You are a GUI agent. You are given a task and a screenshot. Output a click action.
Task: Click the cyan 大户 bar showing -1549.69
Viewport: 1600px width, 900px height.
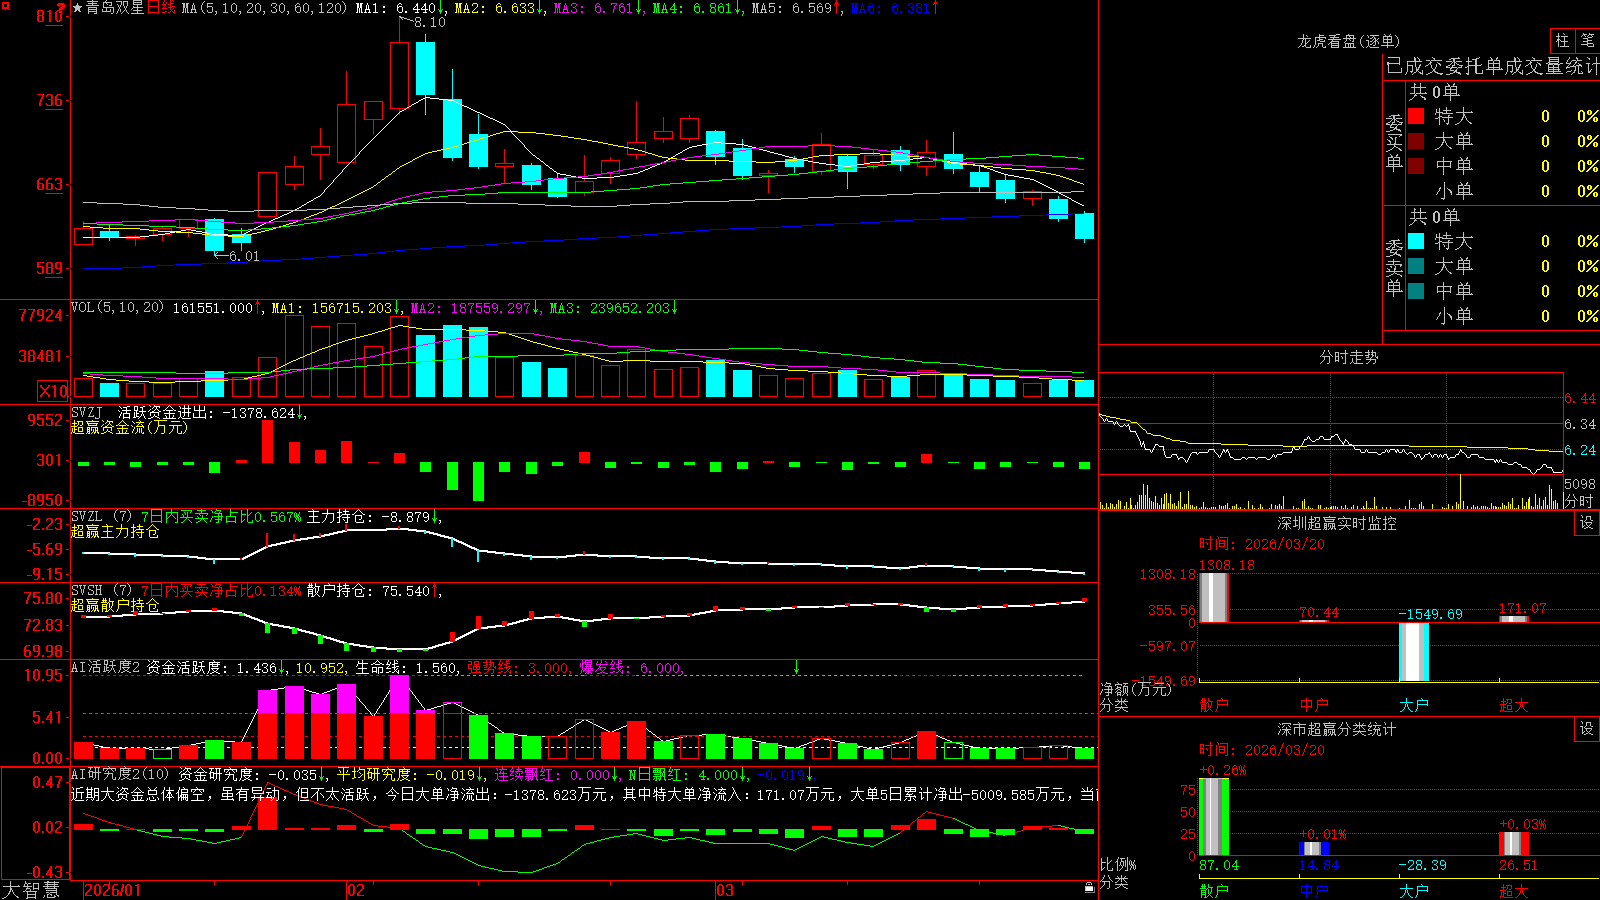click(1413, 652)
